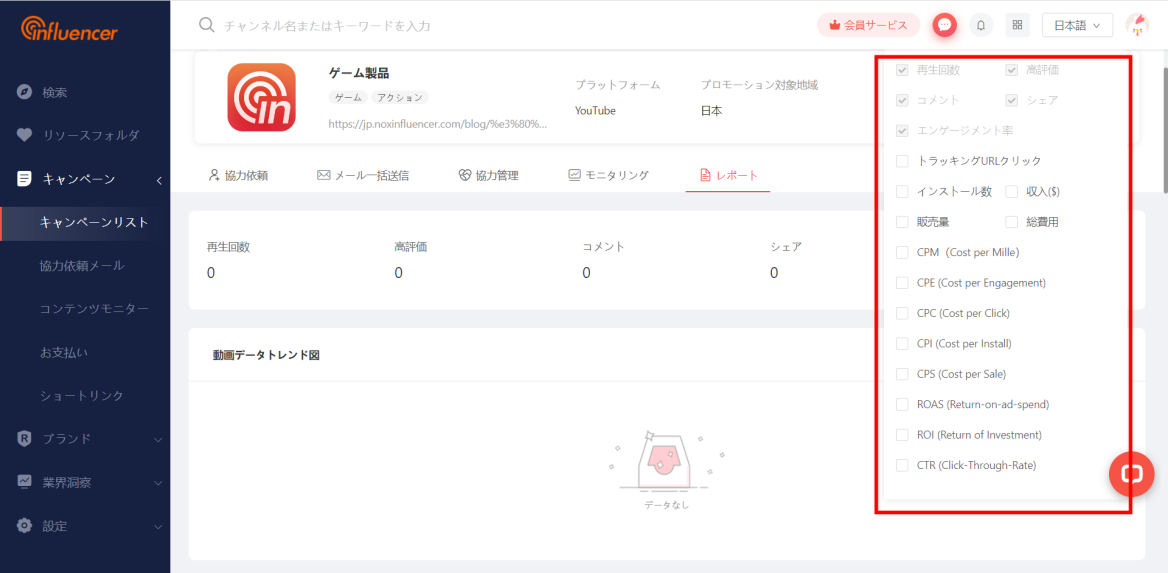Enable the インストール数 checkbox
Image resolution: width=1168 pixels, height=573 pixels.
pyautogui.click(x=902, y=191)
